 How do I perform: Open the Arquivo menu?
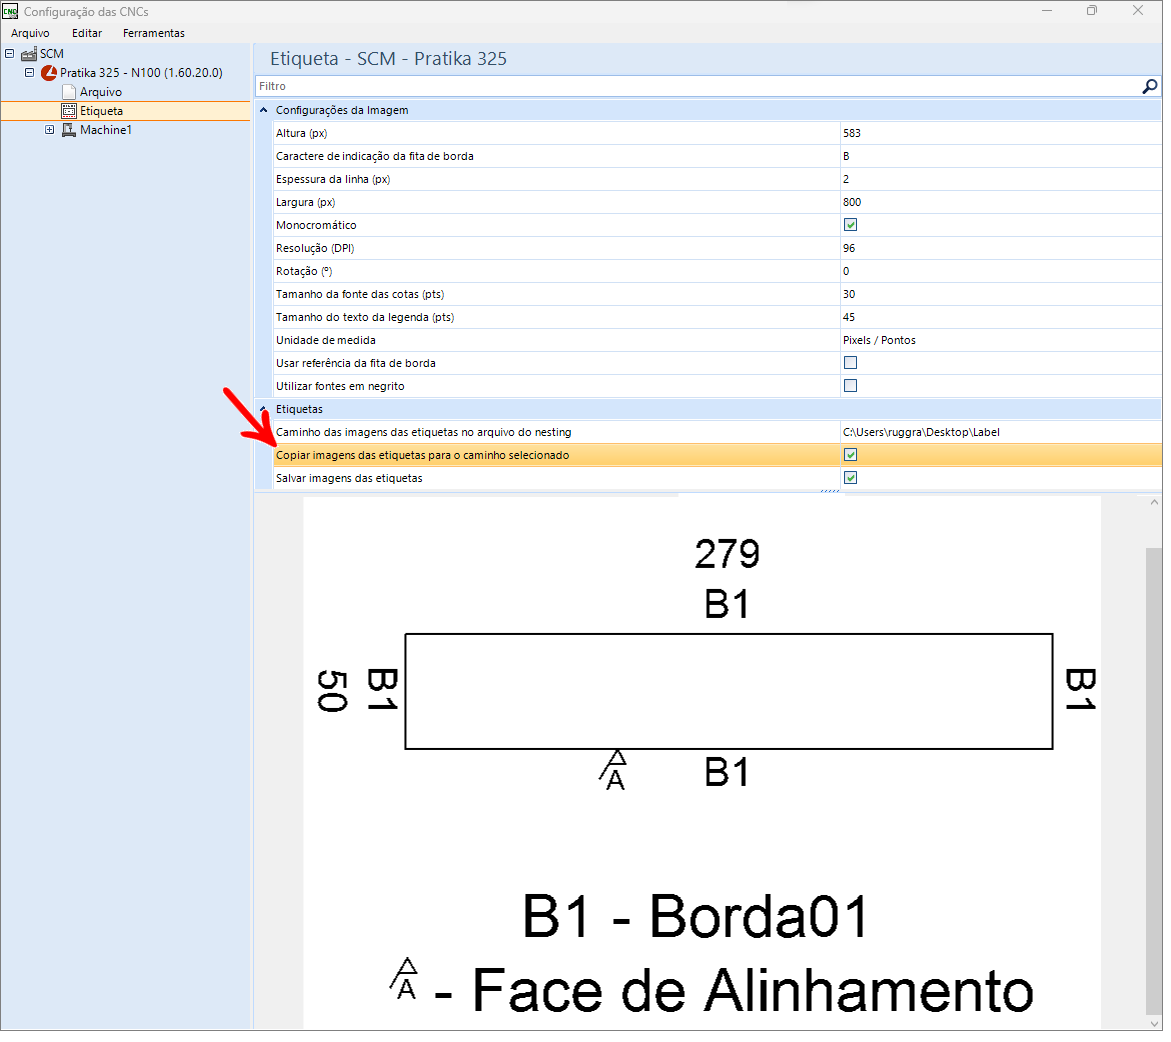(30, 33)
